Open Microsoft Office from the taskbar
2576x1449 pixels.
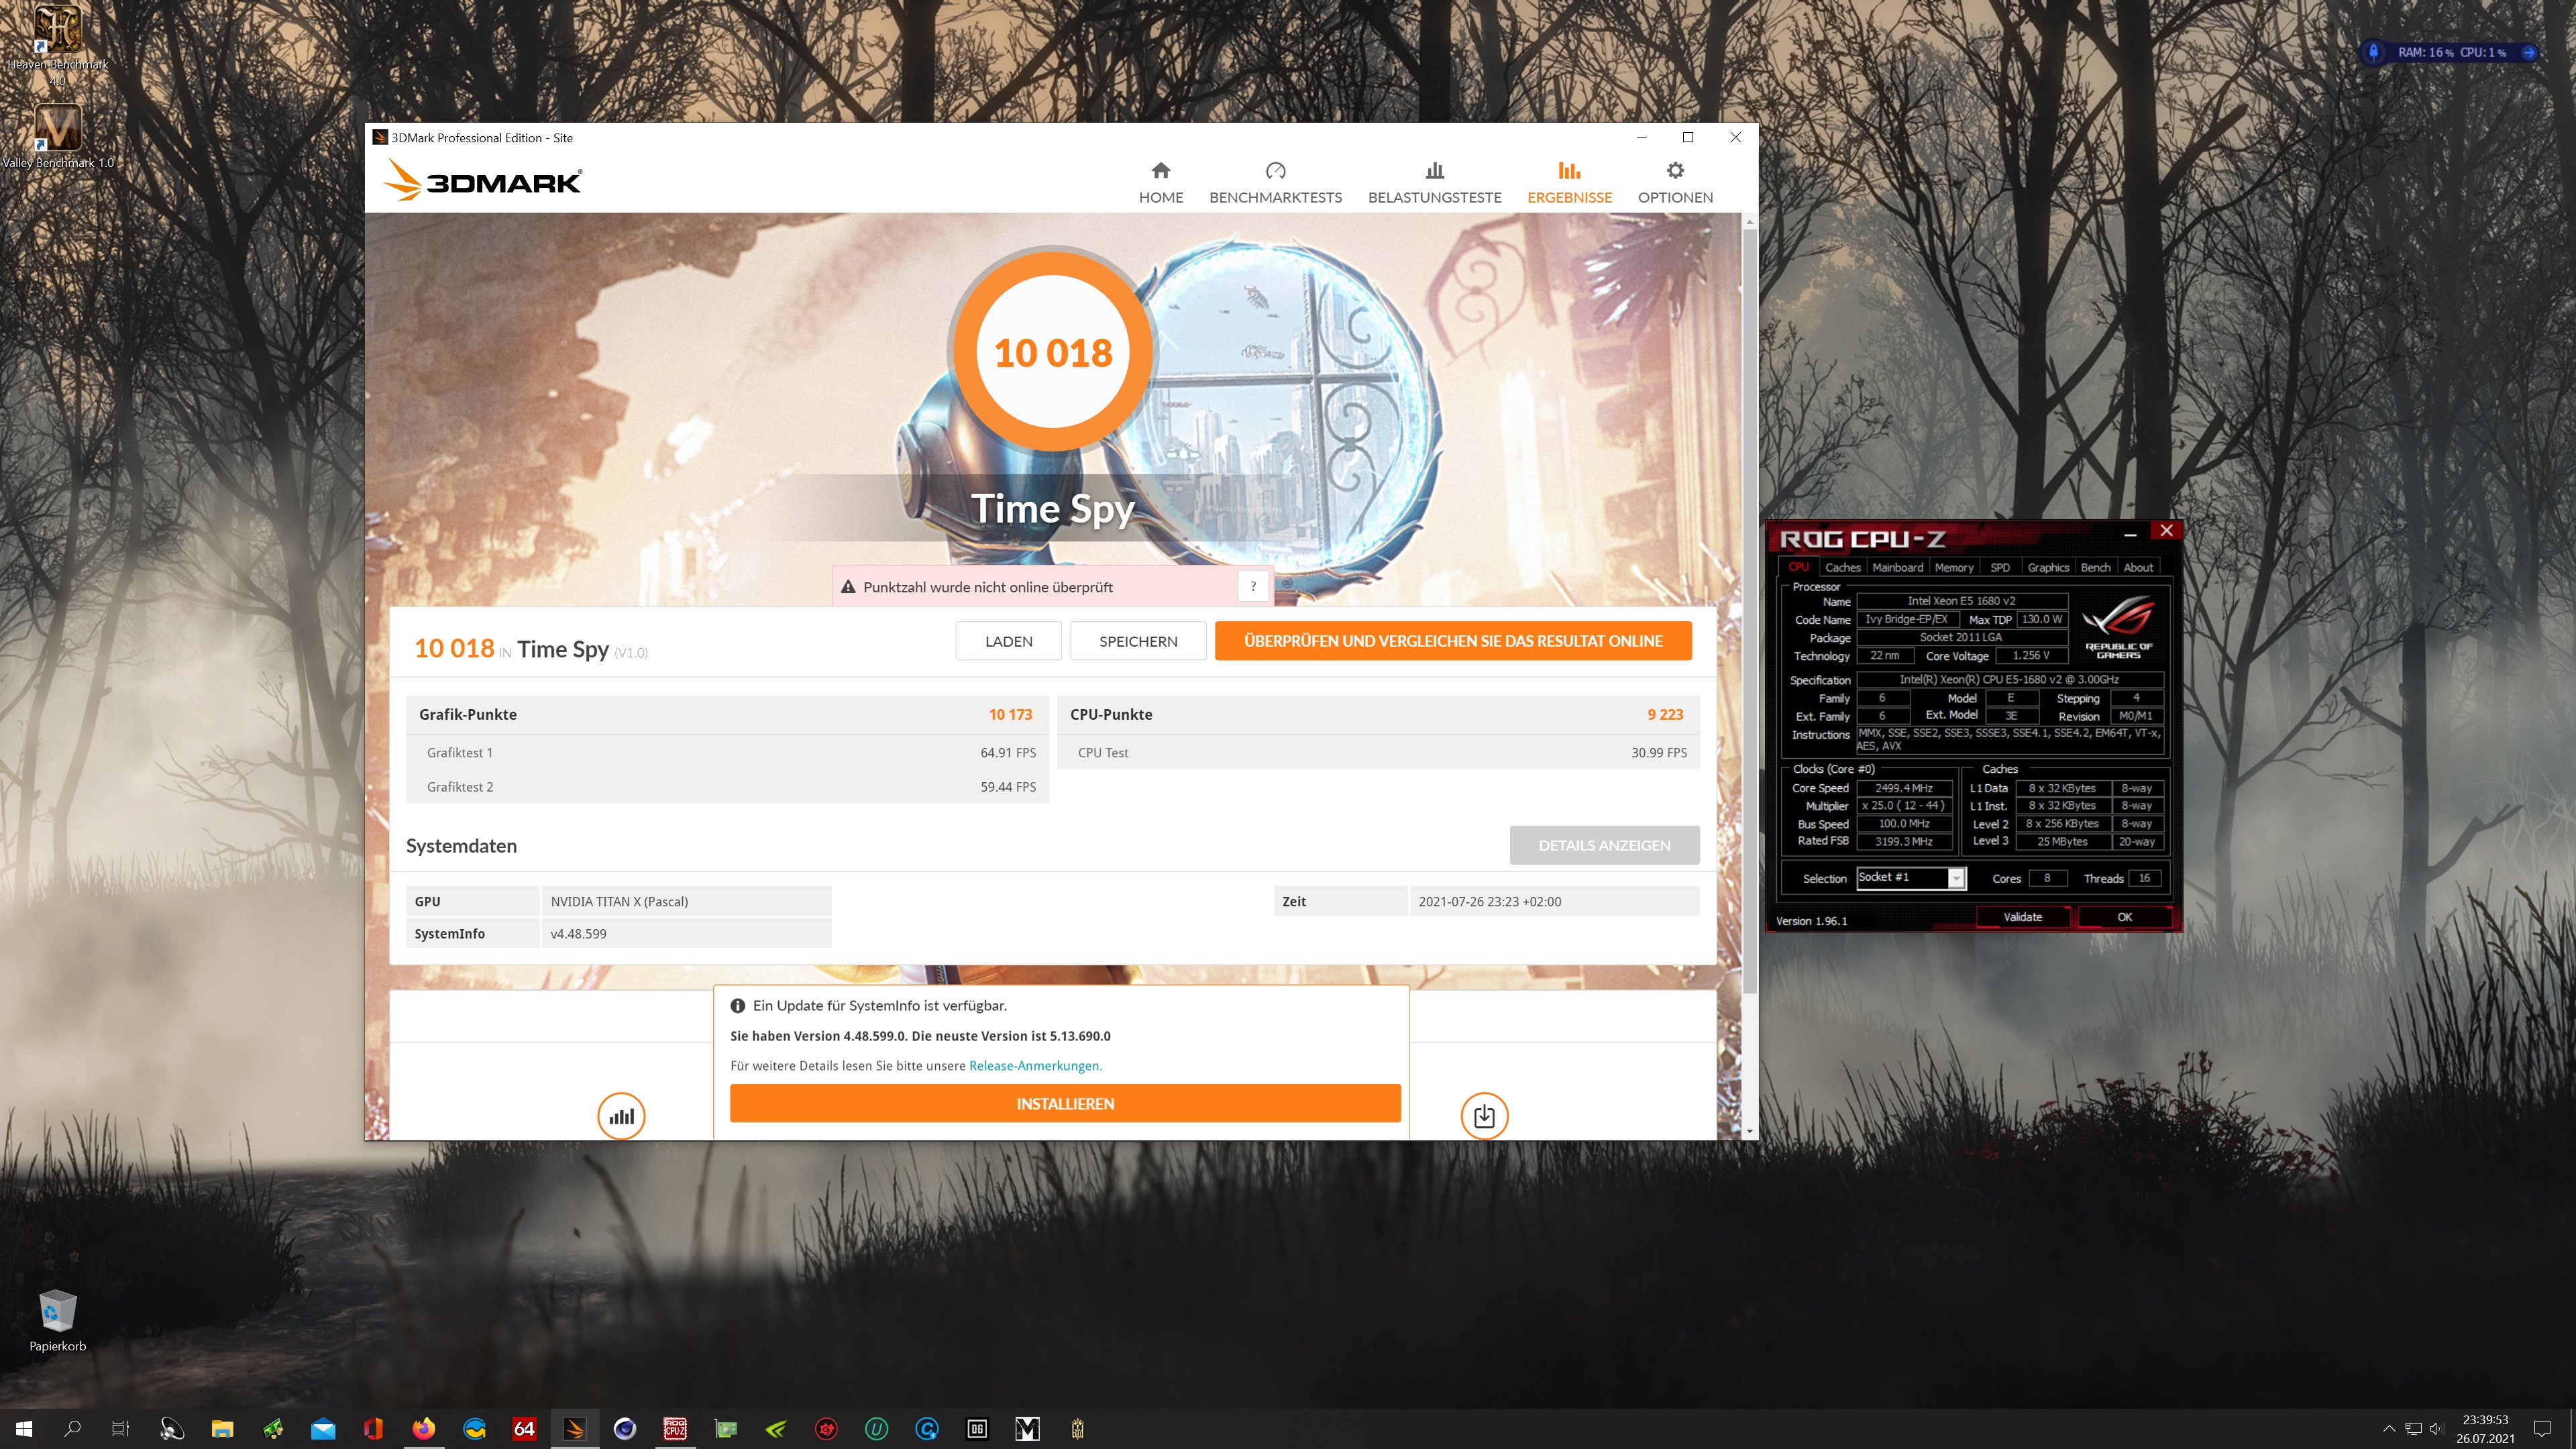point(373,1428)
